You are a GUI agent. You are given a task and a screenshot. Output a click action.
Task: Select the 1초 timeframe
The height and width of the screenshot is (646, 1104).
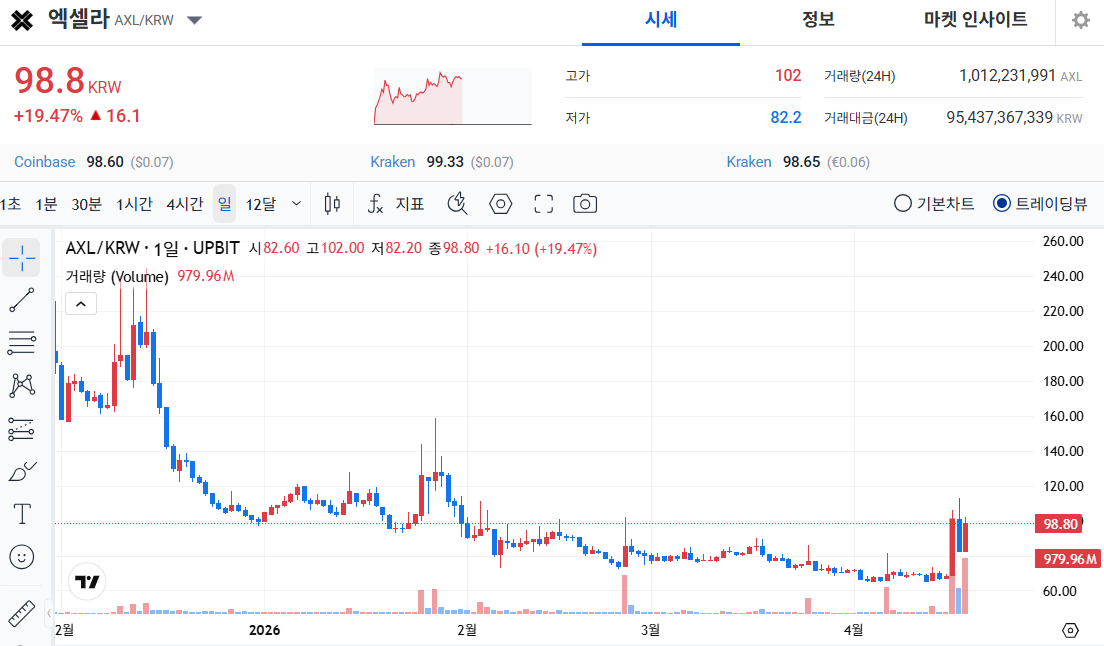coord(11,204)
